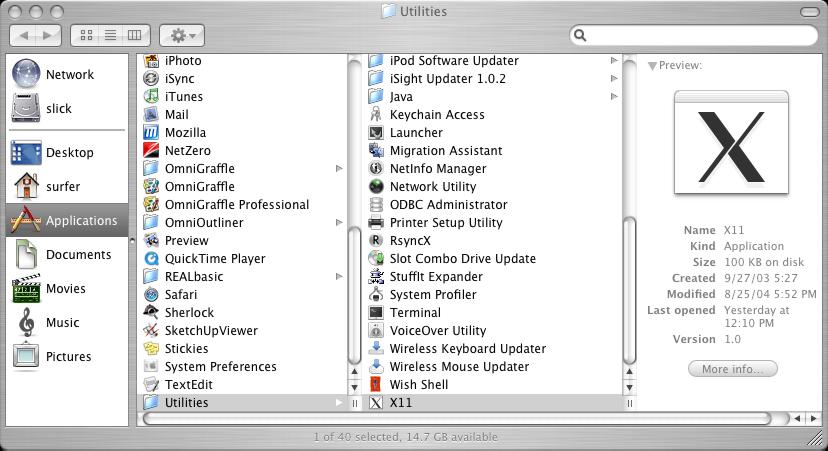Viewport: 828px width, 451px height.
Task: Open the Documents sidebar item
Action: [x=26, y=255]
